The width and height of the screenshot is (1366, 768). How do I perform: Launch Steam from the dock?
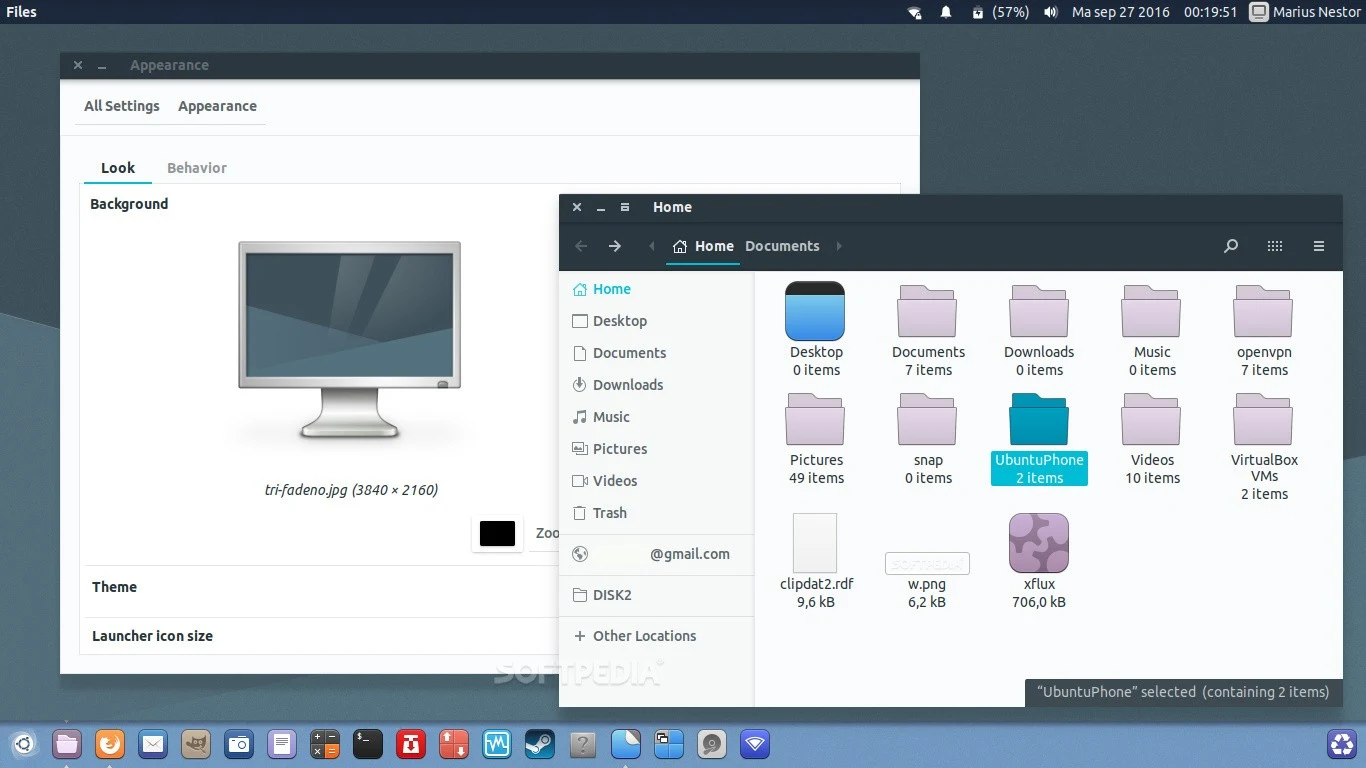point(540,744)
